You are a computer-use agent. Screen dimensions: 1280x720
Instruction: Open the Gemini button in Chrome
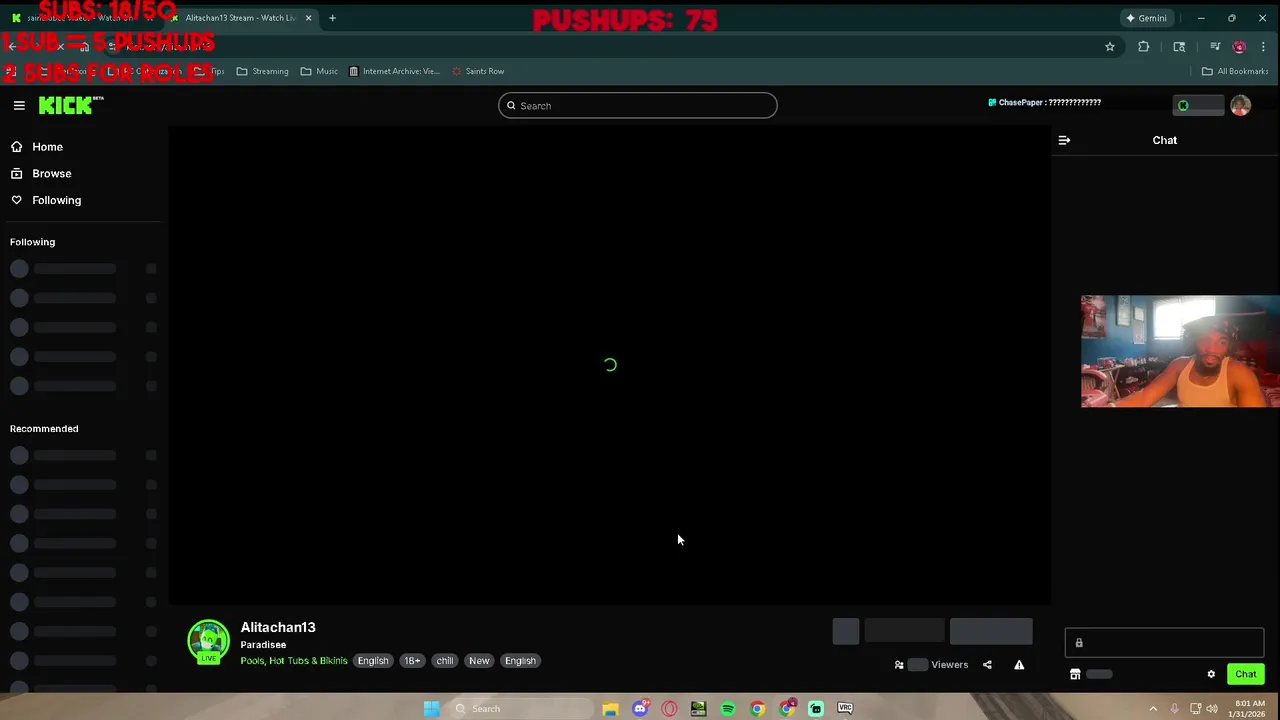click(1146, 18)
